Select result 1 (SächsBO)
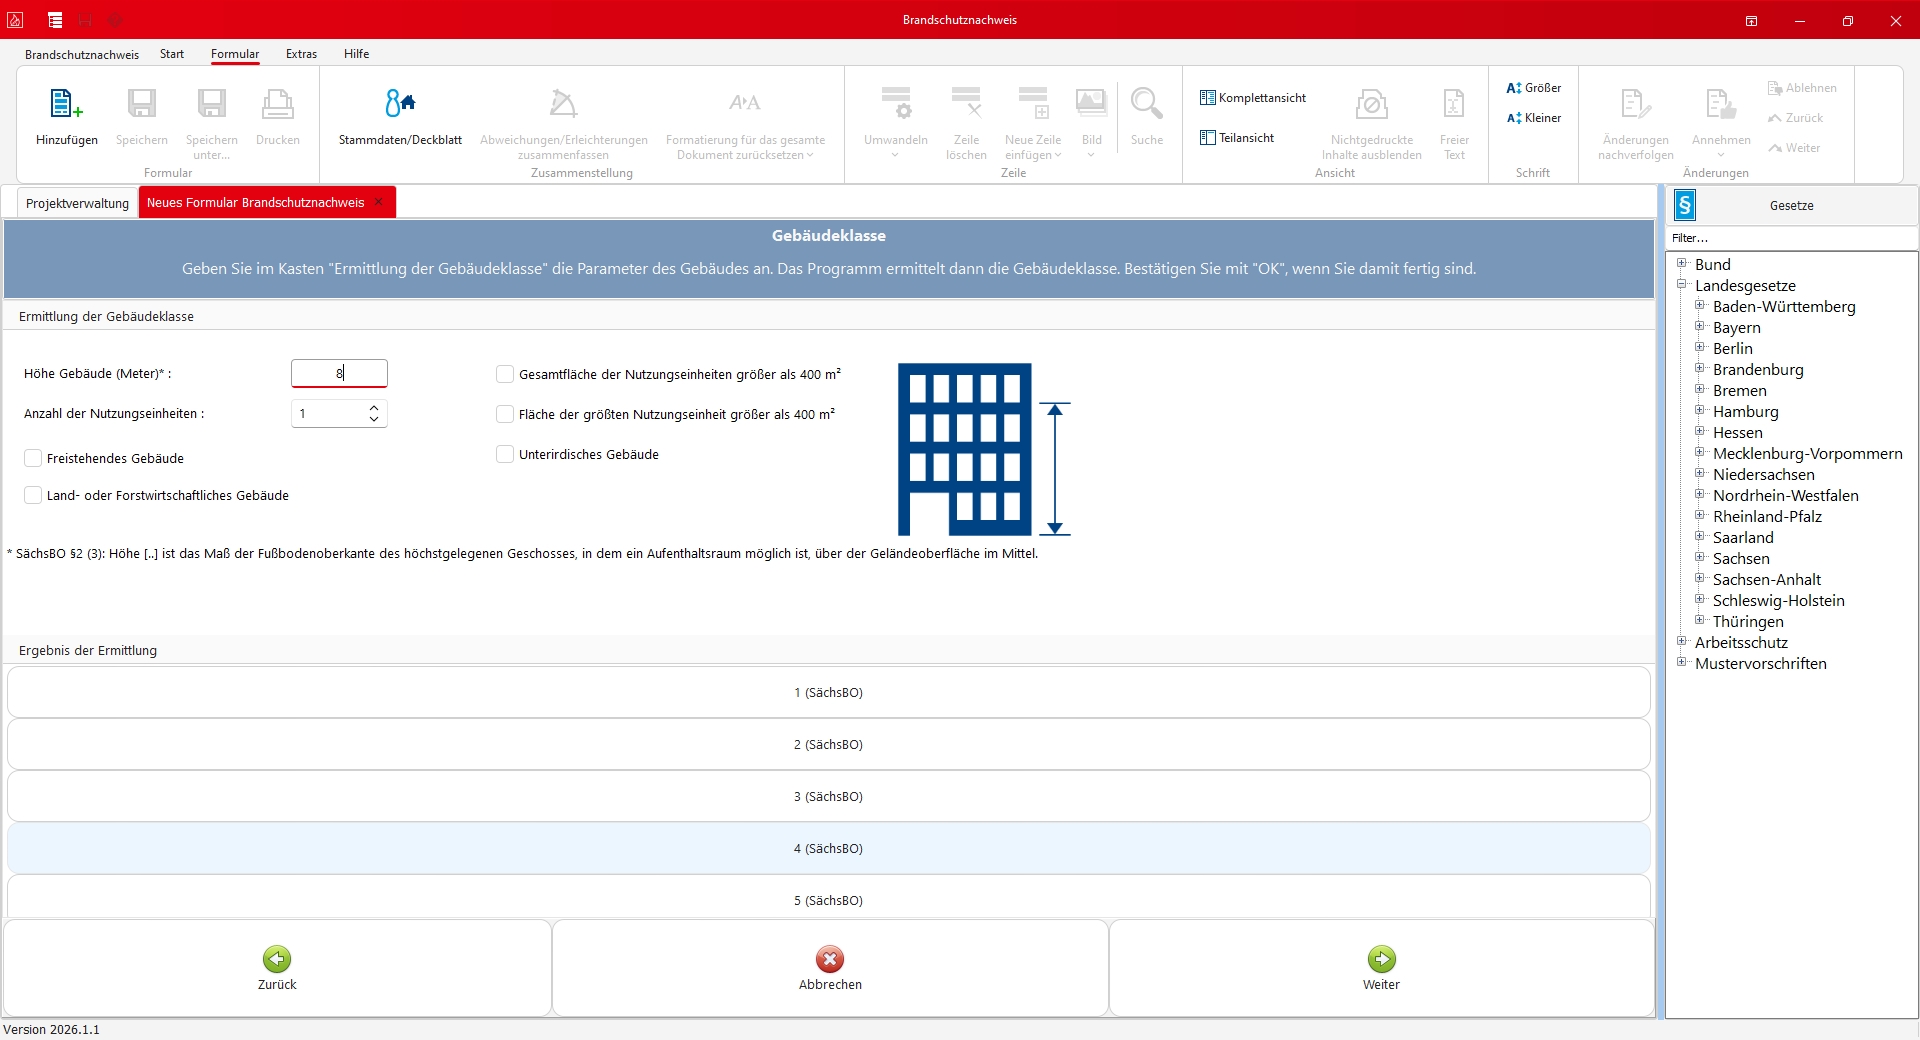 (828, 692)
